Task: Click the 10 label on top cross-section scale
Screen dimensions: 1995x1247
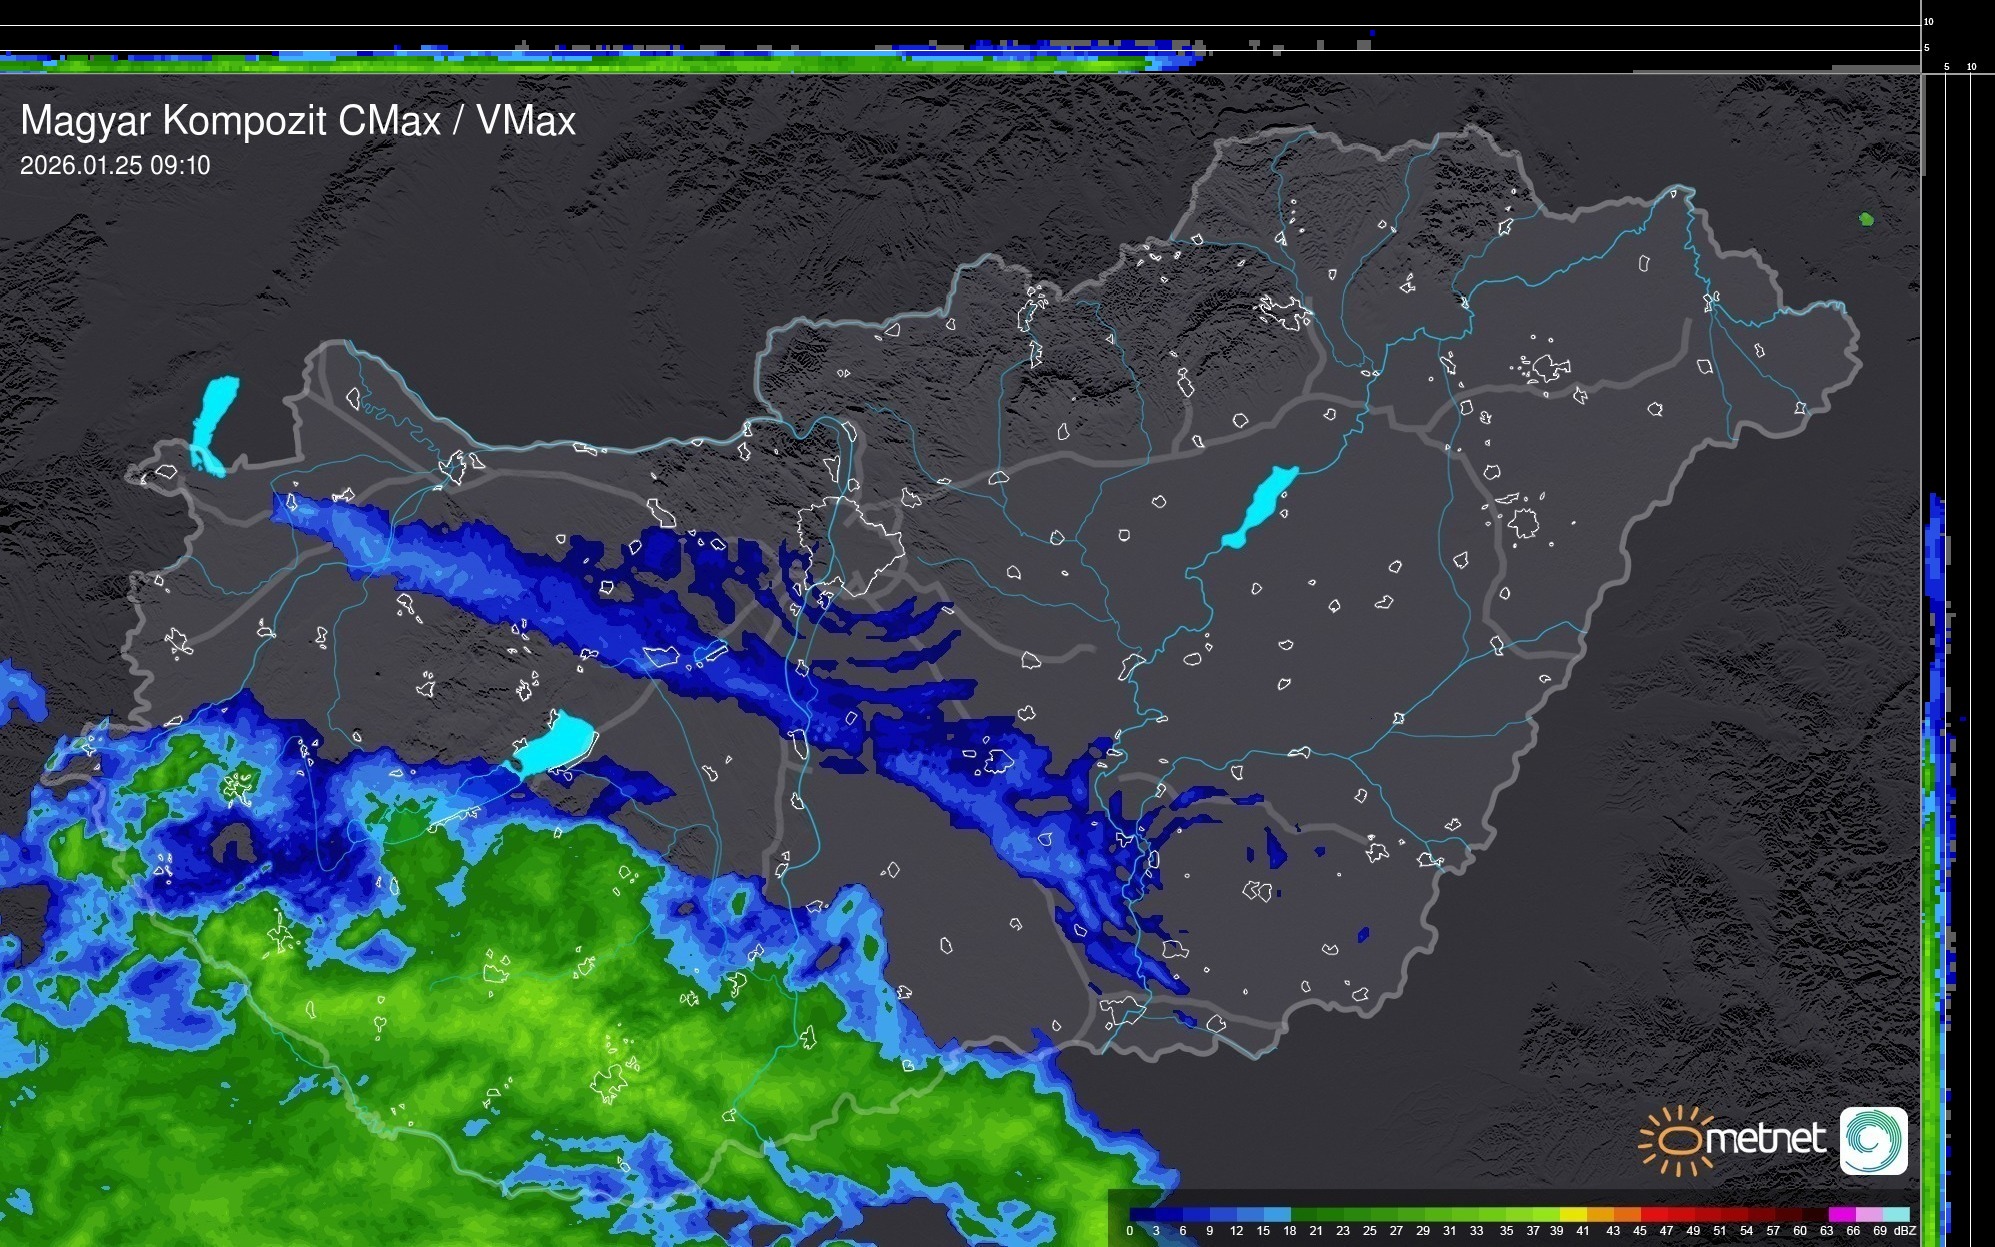Action: 1928,22
